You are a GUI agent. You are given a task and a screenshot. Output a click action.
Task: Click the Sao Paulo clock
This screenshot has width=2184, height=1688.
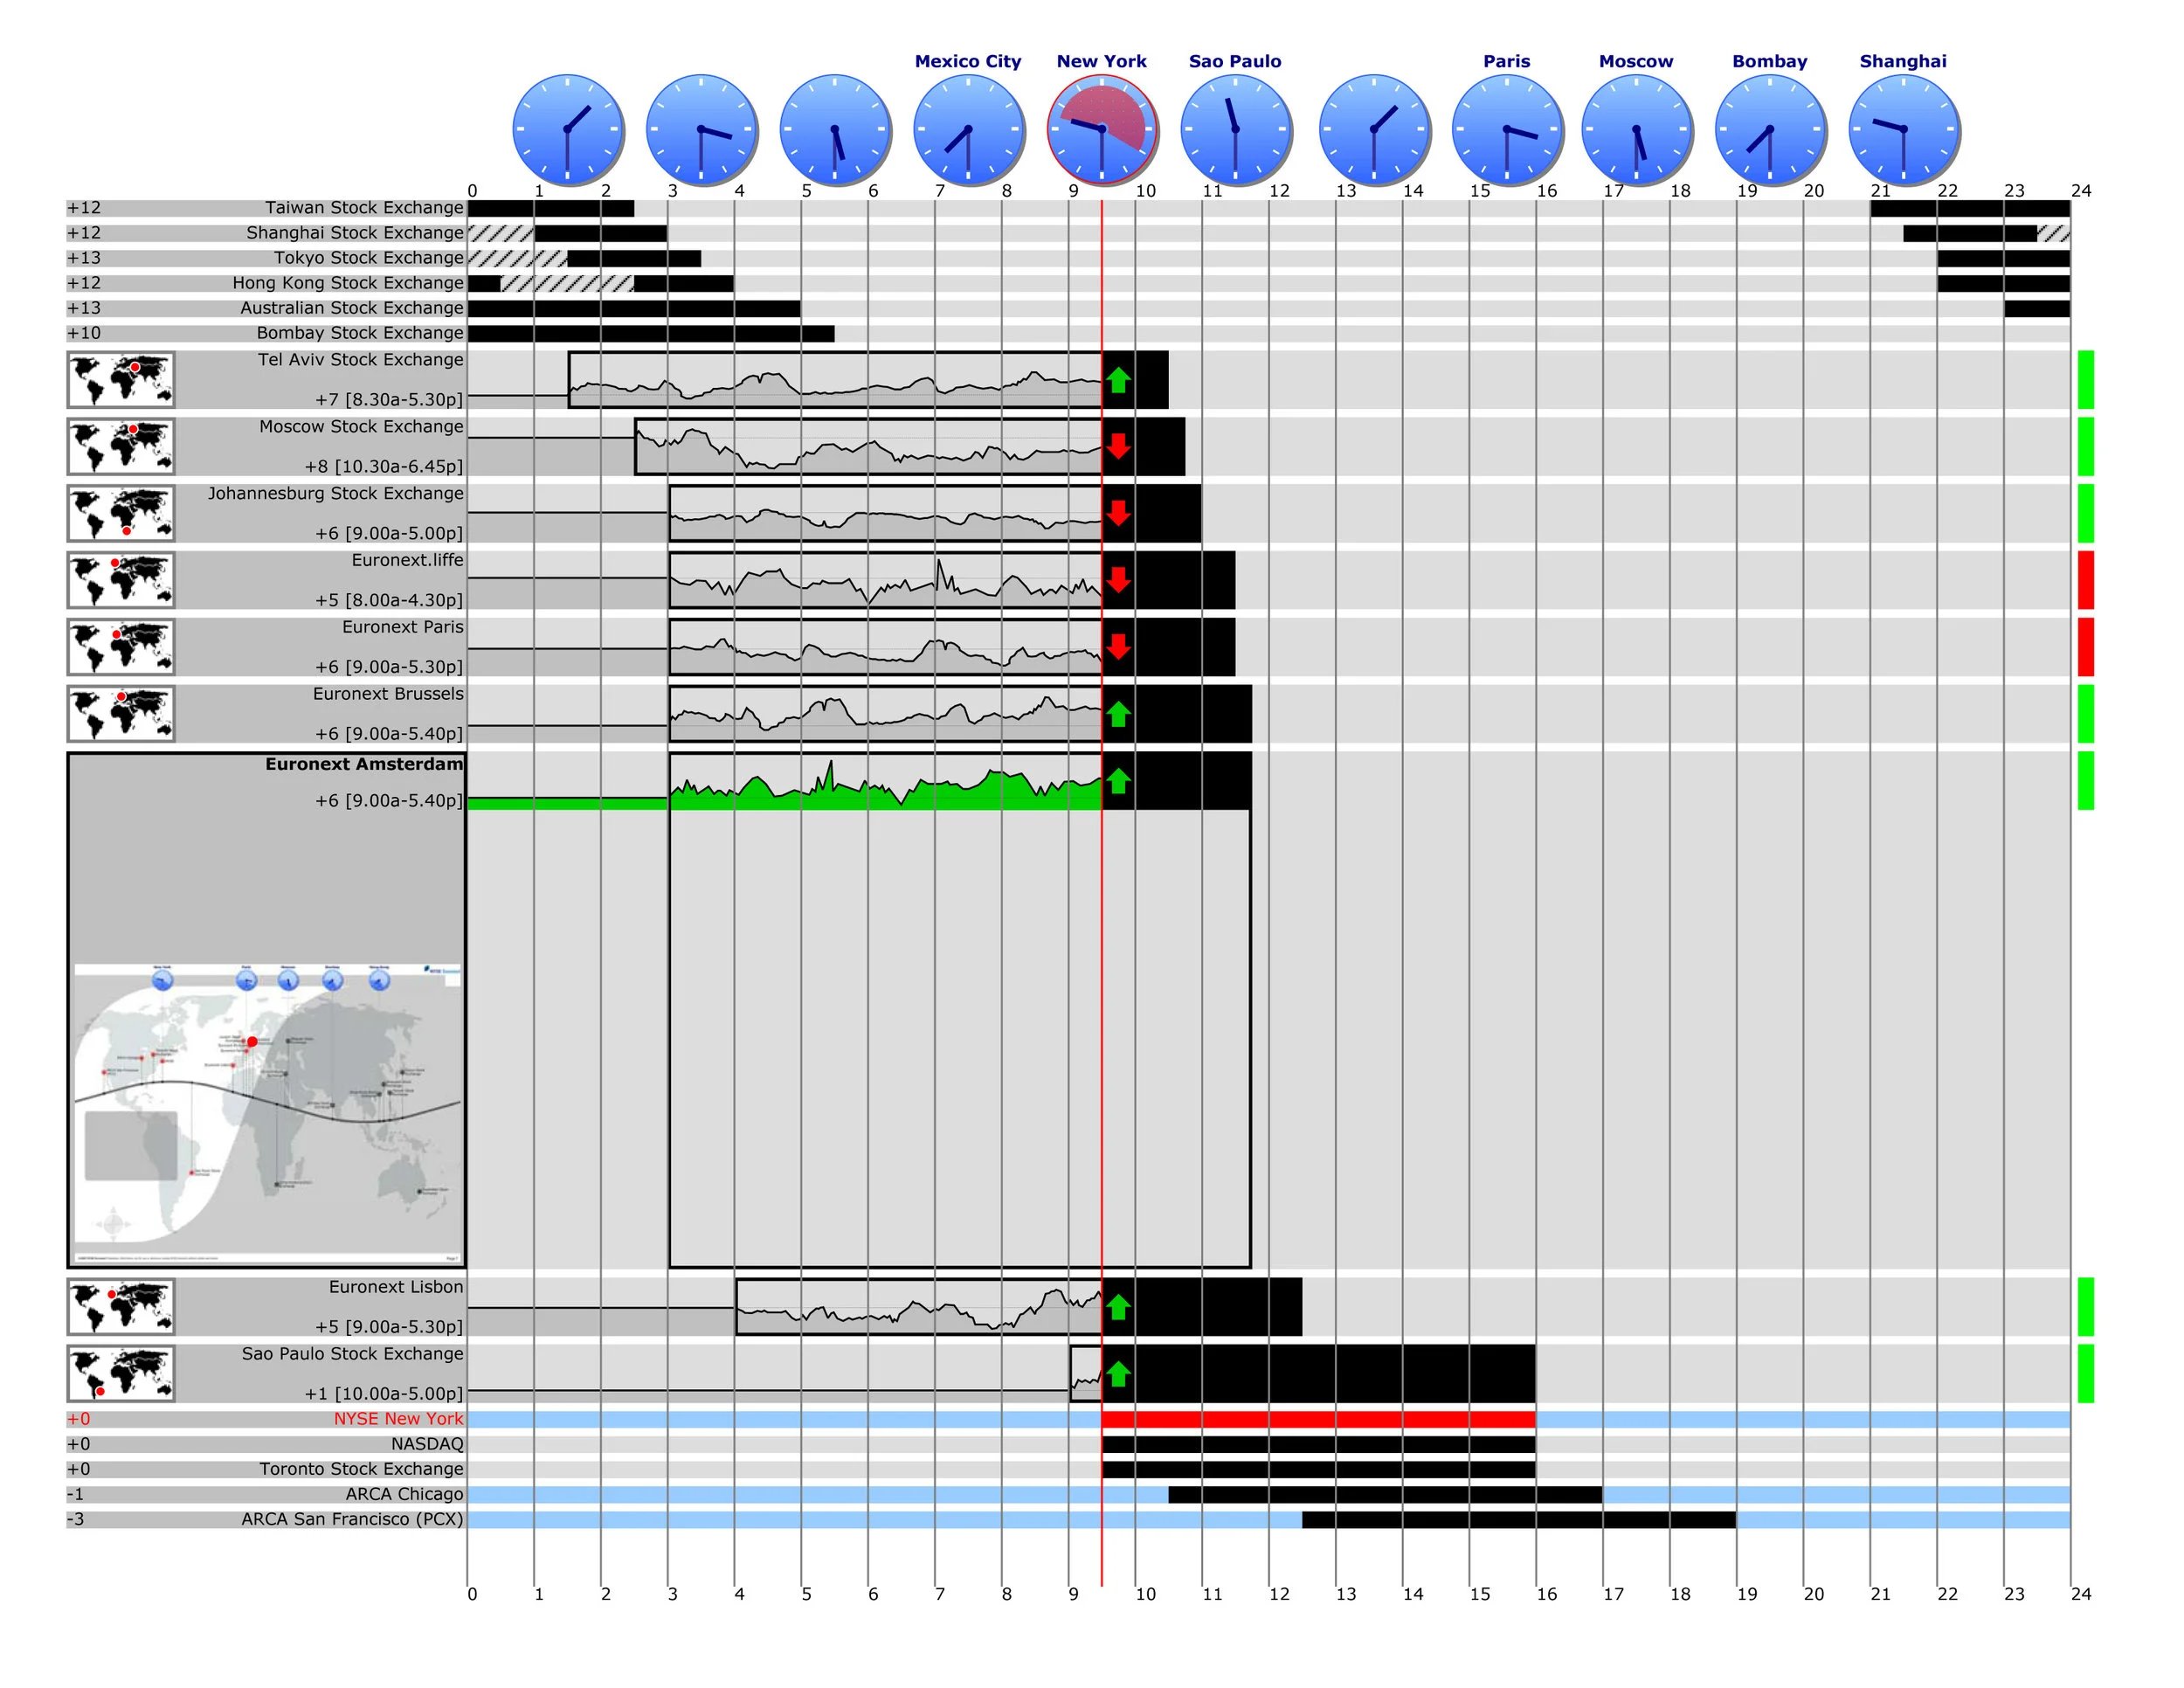pyautogui.click(x=1236, y=130)
